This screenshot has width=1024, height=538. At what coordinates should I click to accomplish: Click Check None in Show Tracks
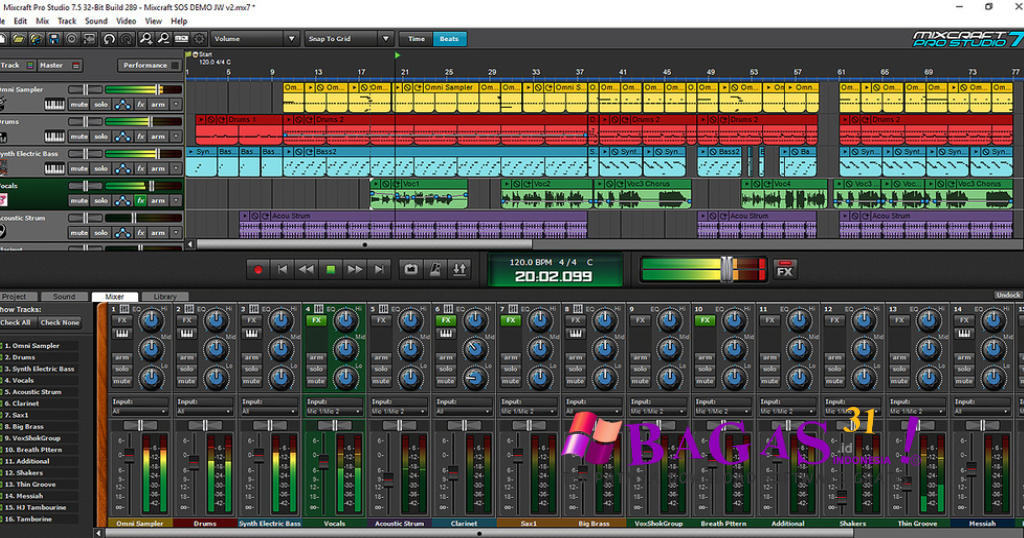pos(59,323)
